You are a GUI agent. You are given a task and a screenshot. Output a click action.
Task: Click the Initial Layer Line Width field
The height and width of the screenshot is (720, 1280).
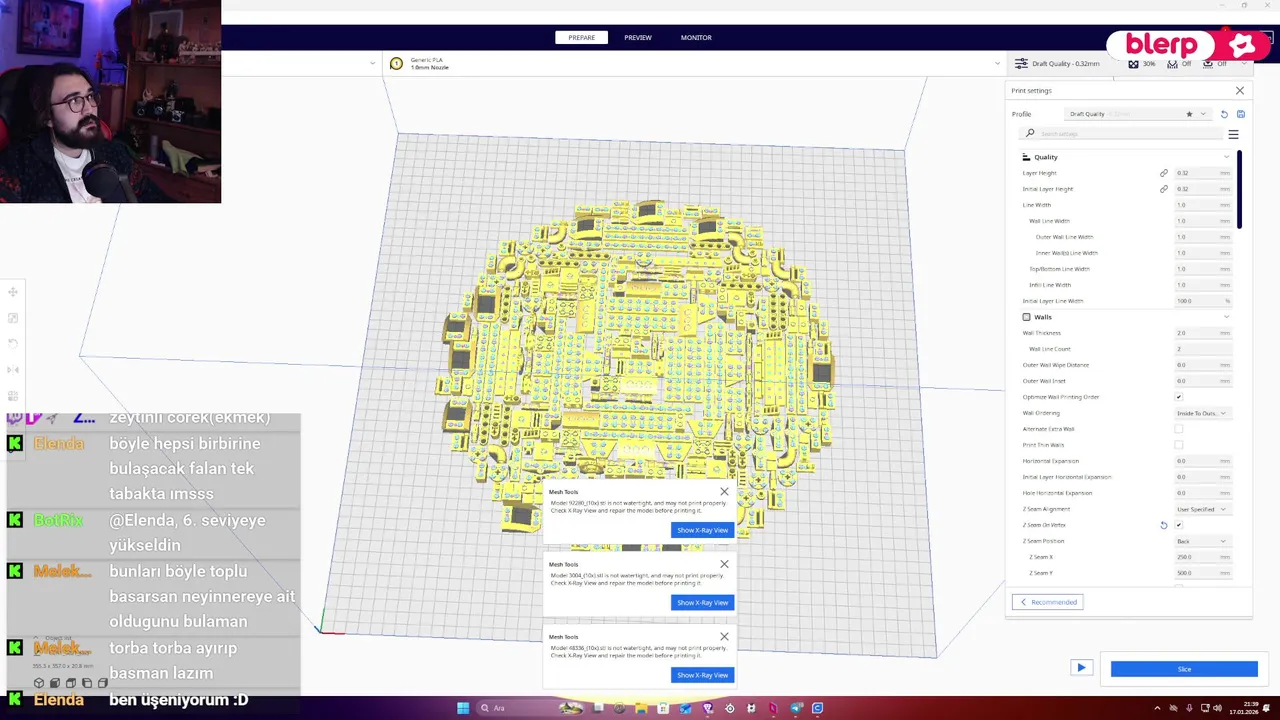1202,301
